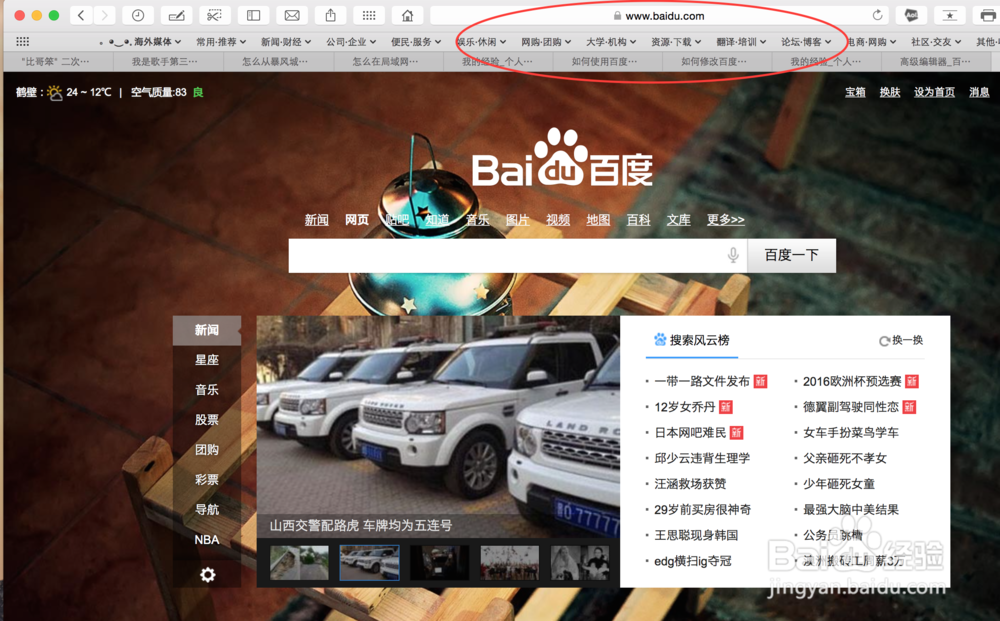
Task: Select NBA in the left sidebar
Action: [207, 539]
